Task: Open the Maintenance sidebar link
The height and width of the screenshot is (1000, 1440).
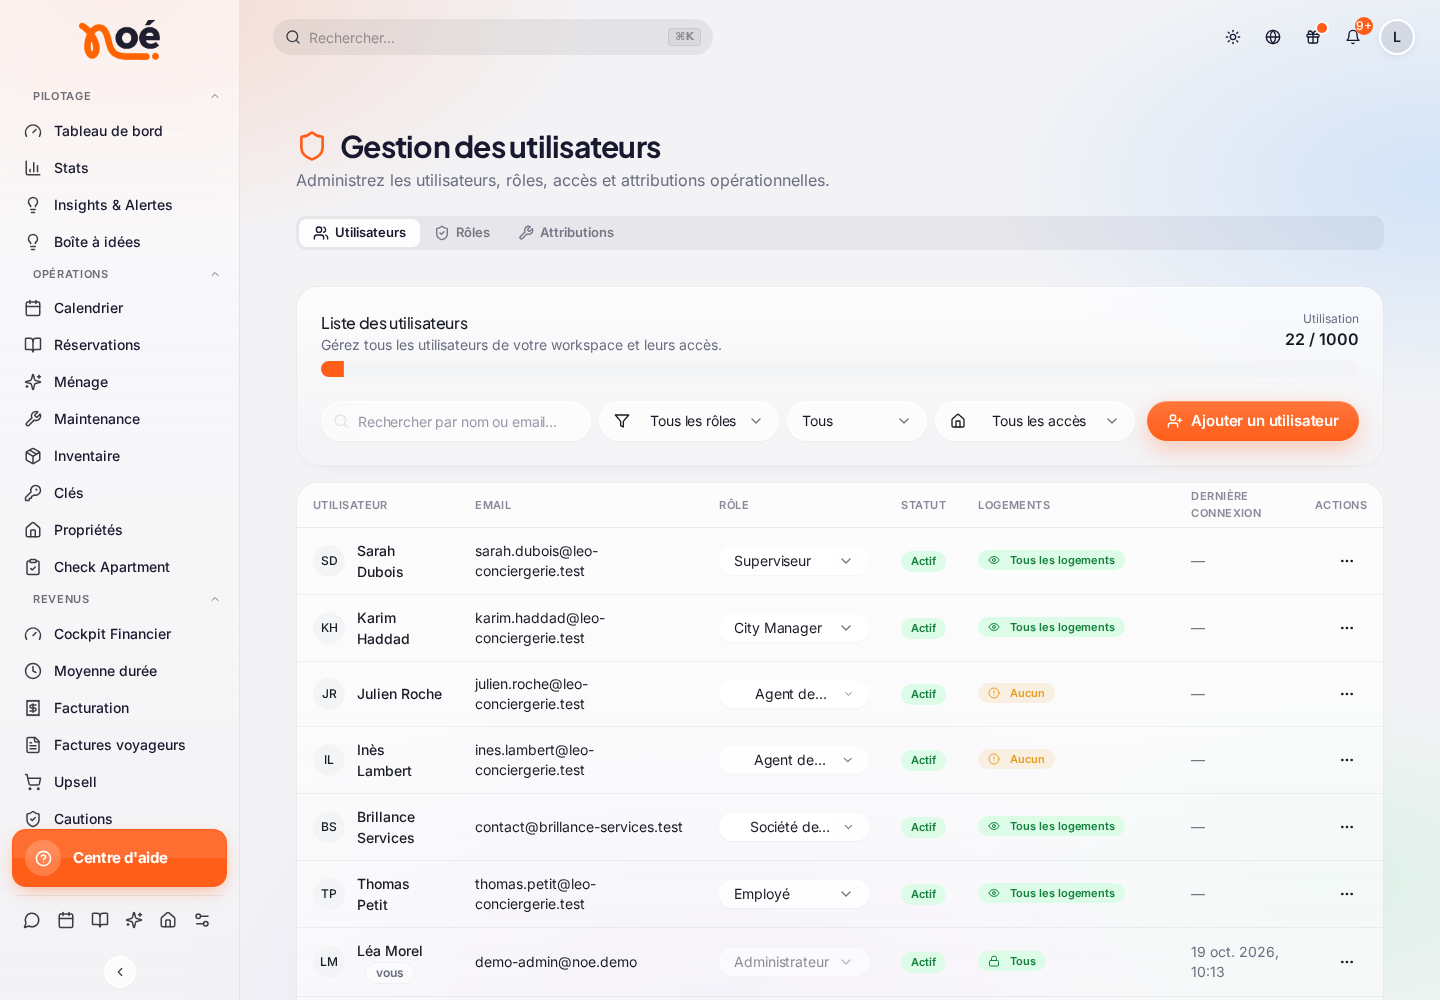Action: click(120, 419)
